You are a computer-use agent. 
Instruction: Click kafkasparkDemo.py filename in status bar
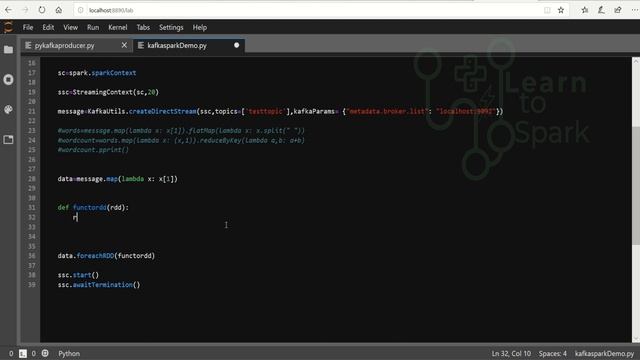point(604,353)
